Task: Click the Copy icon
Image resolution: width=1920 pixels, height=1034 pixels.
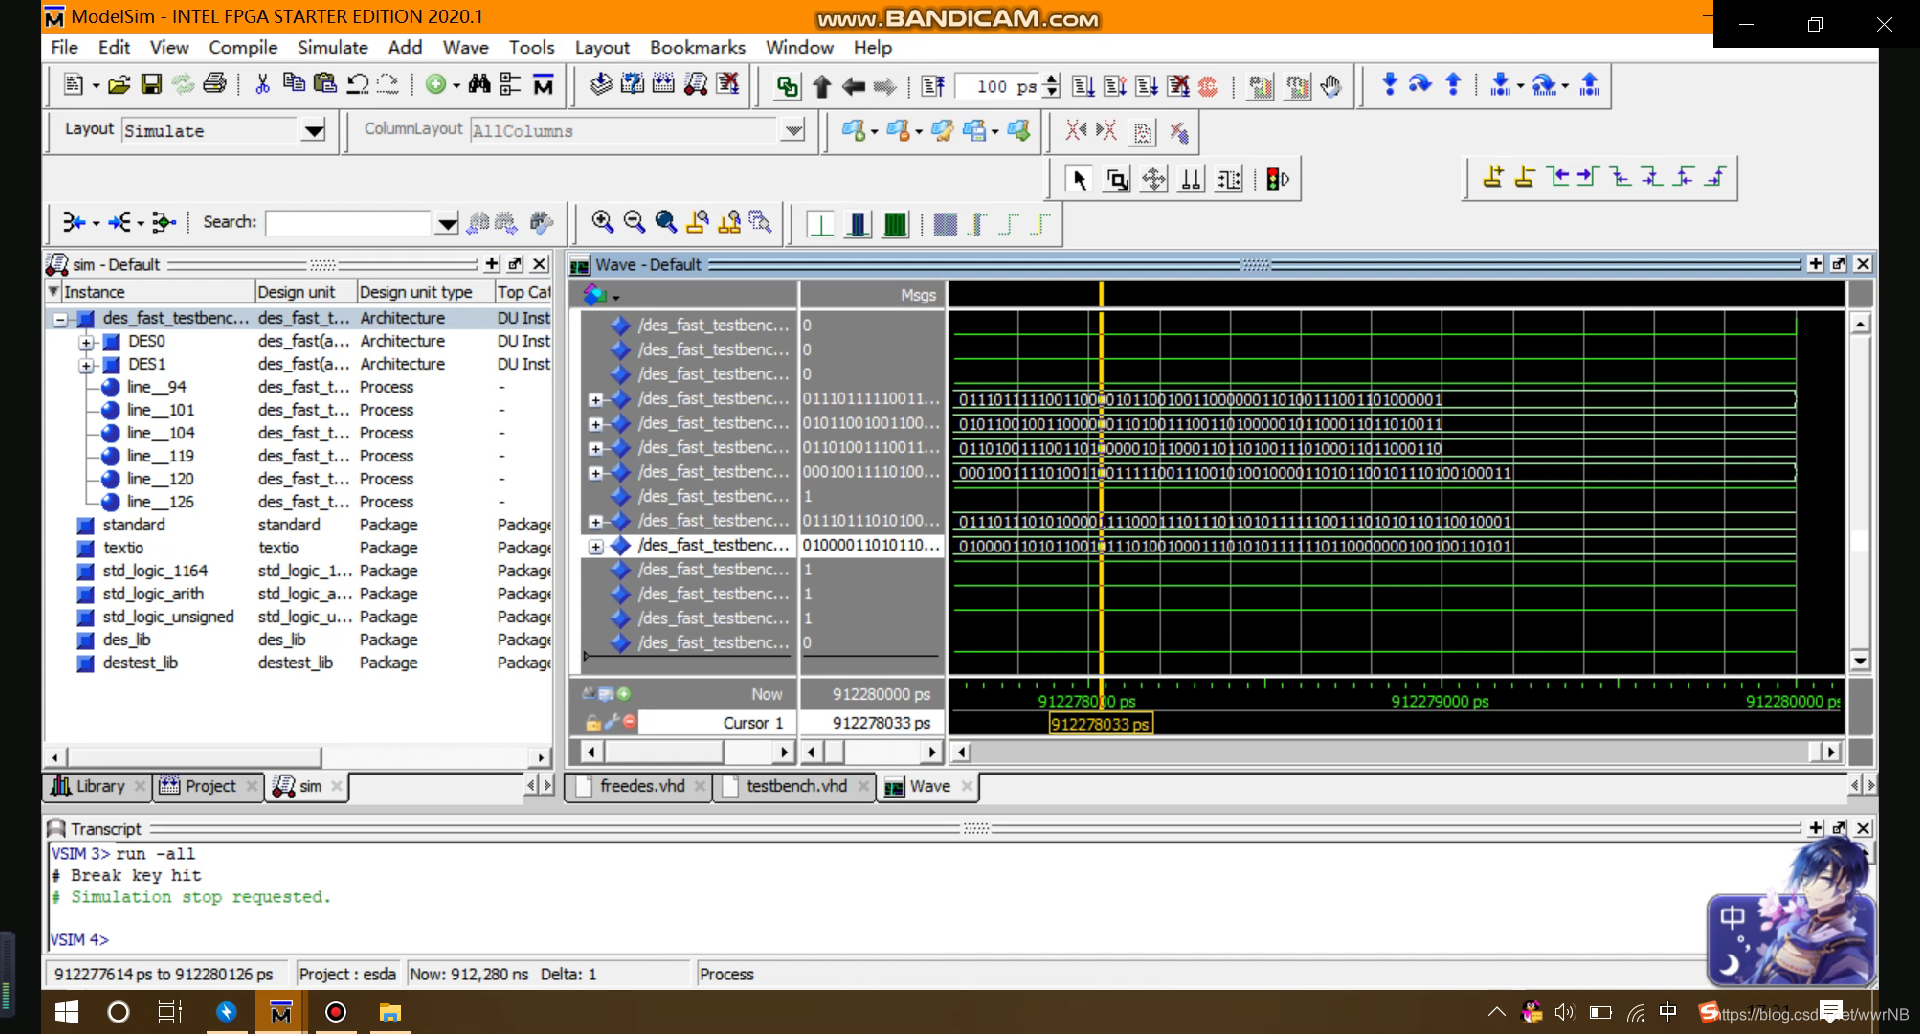Action: point(294,85)
